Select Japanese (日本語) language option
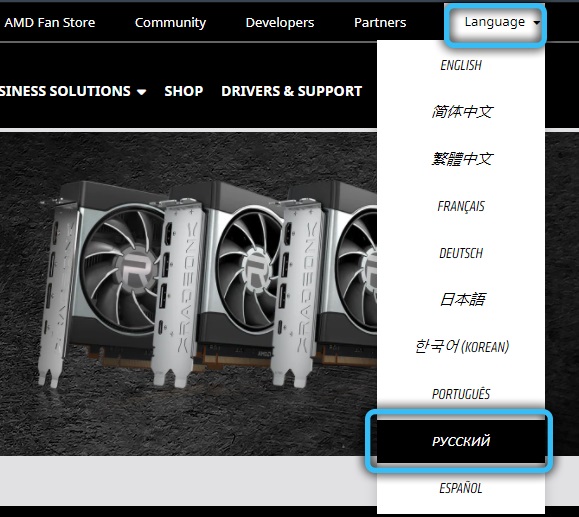The image size is (579, 517). (x=461, y=299)
